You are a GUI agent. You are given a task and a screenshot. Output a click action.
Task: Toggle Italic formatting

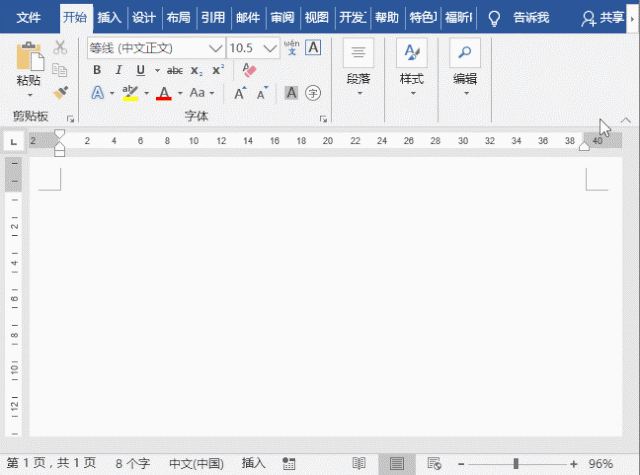118,70
